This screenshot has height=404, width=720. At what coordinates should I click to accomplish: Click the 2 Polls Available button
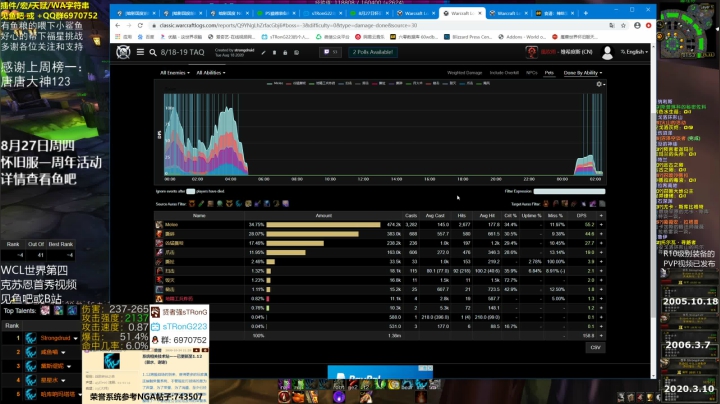[373, 52]
